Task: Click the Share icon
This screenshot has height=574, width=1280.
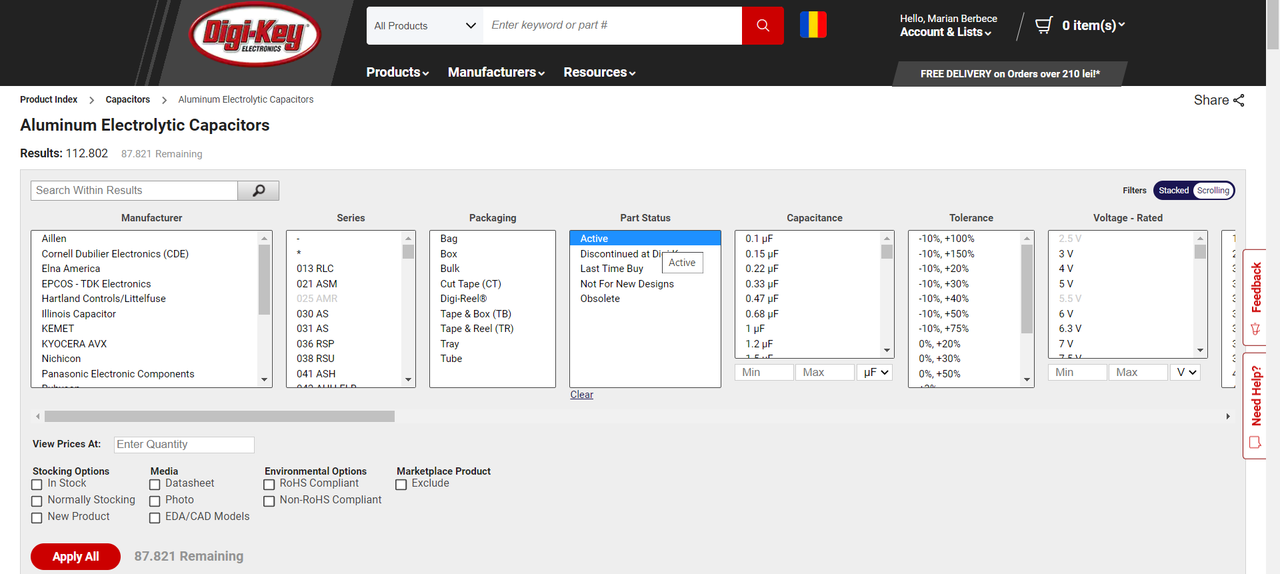Action: tap(1239, 100)
